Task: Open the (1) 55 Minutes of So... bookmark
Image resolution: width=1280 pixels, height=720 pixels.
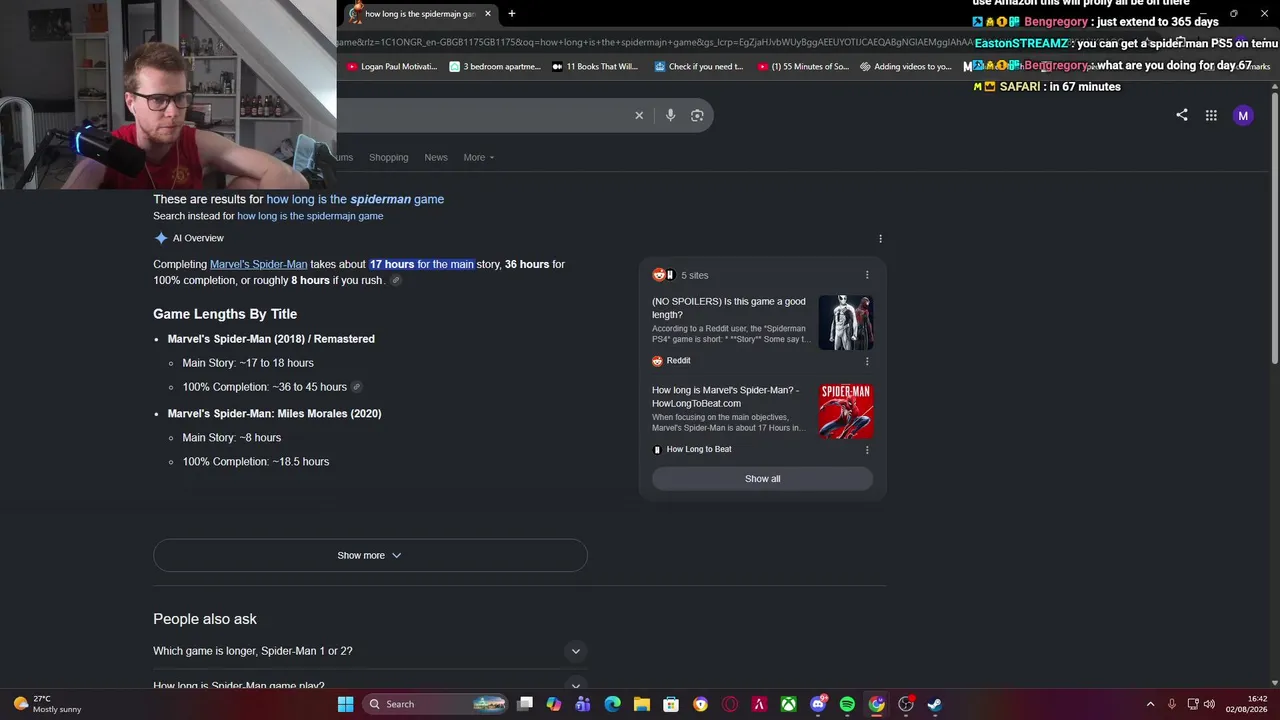Action: tap(803, 67)
